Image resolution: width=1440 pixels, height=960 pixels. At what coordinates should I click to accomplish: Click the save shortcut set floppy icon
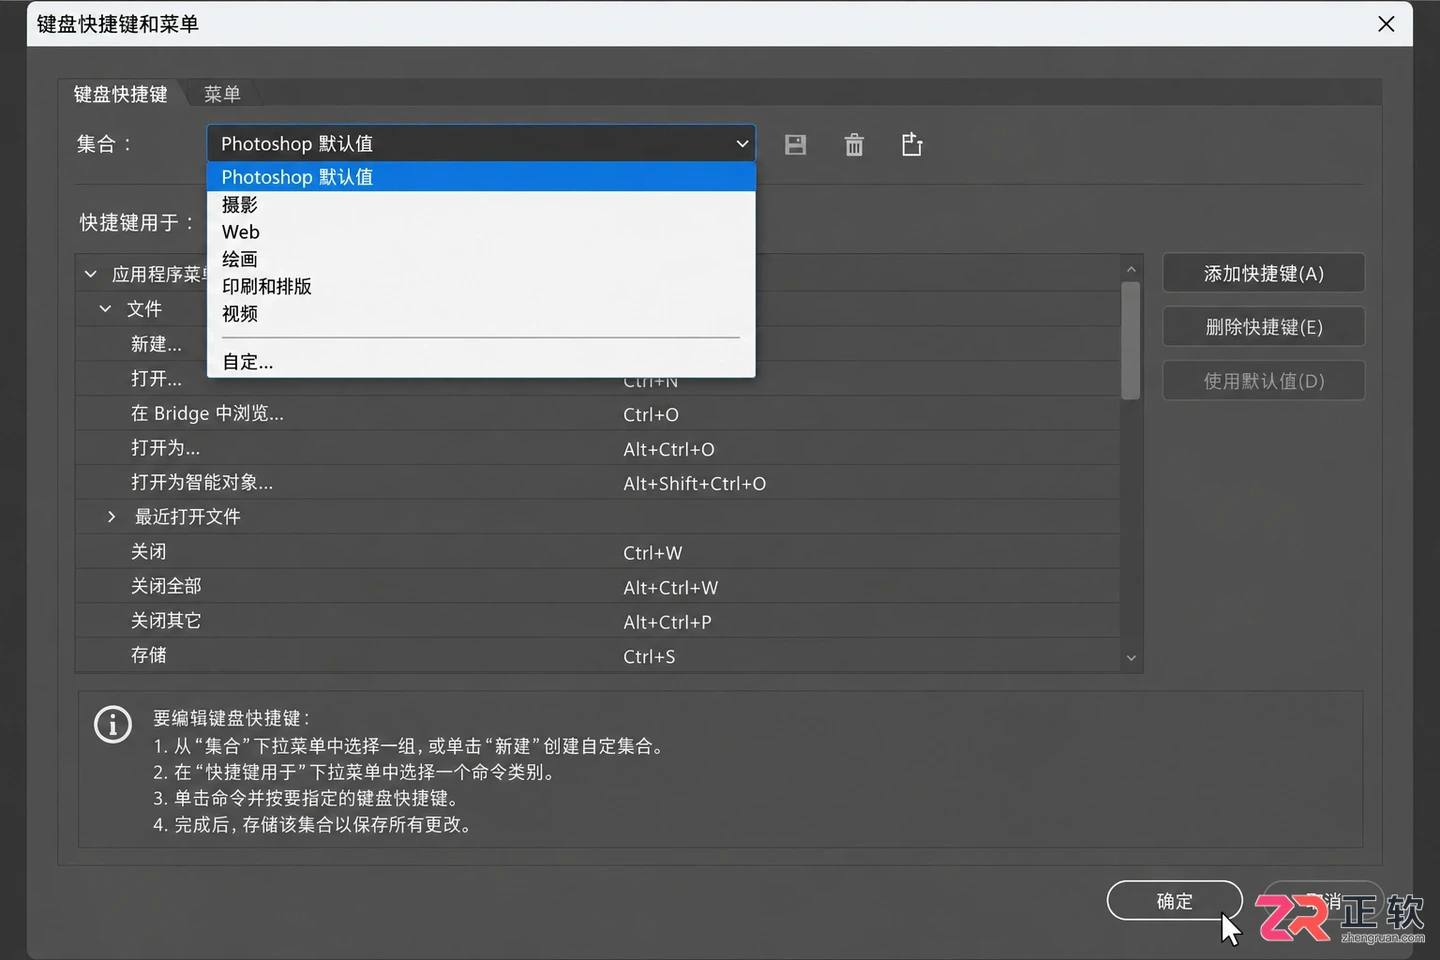(x=795, y=145)
